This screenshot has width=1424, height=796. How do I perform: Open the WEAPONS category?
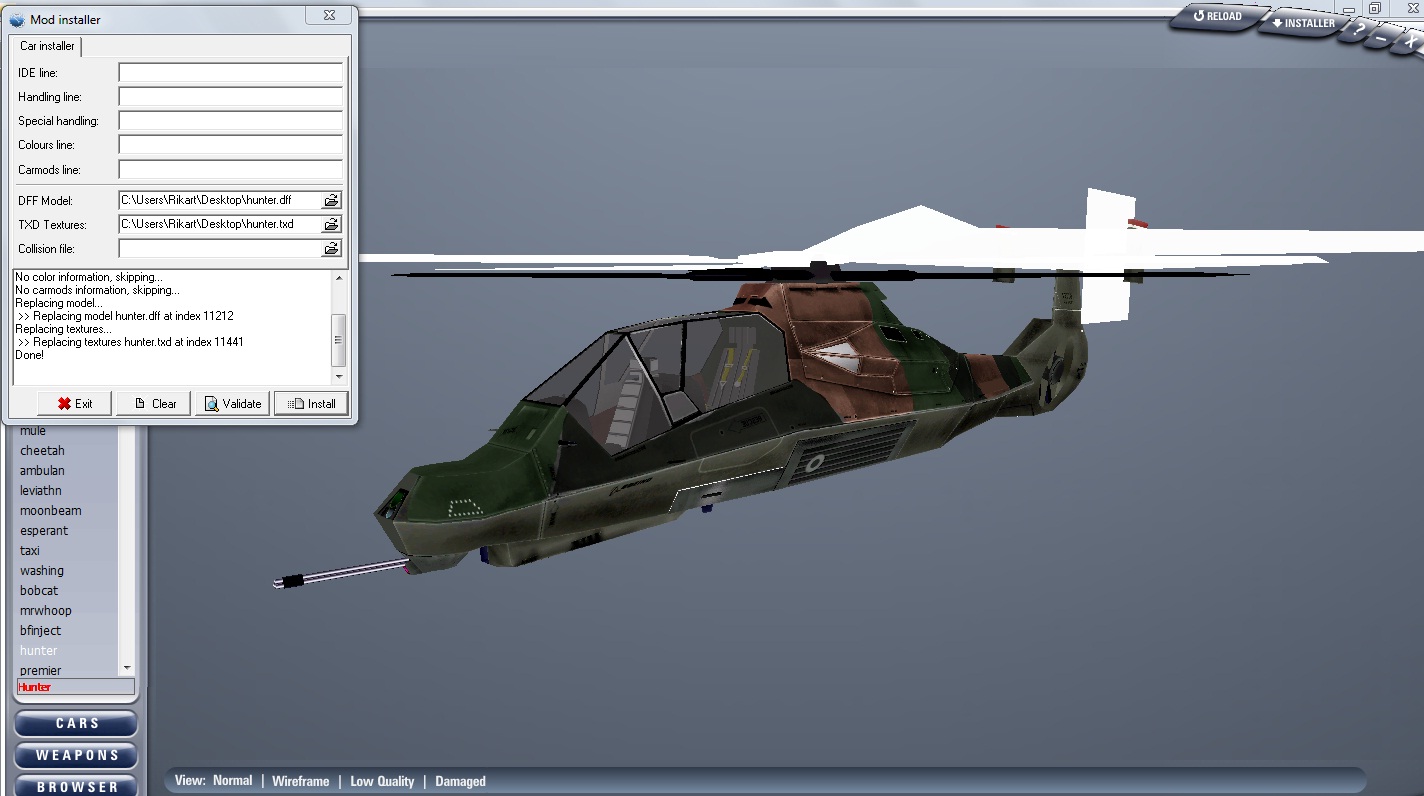(76, 756)
